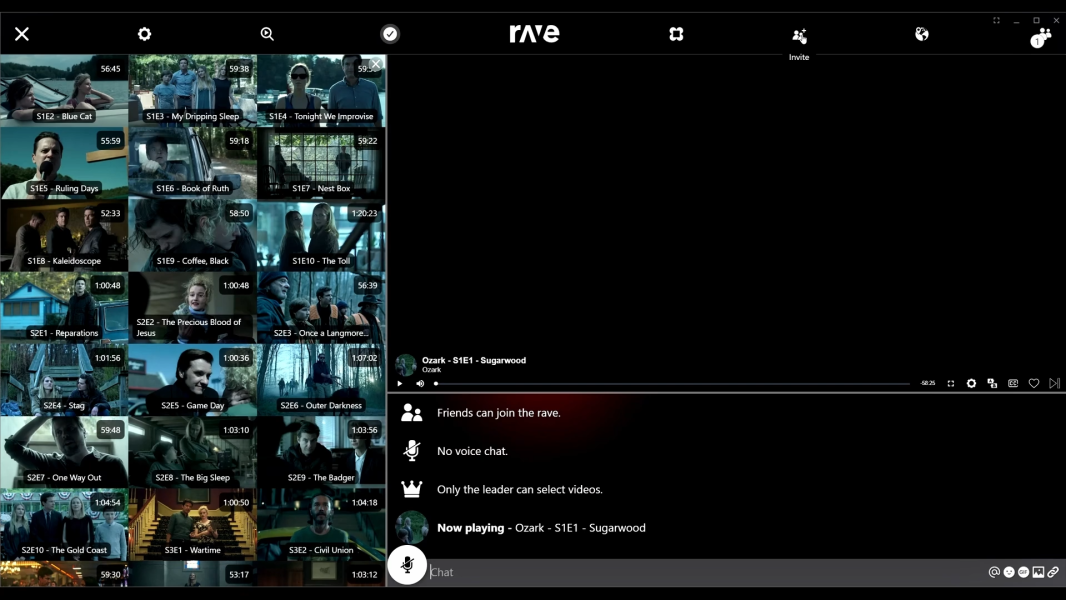Click the Ozark channel avatar beside the title

click(406, 365)
